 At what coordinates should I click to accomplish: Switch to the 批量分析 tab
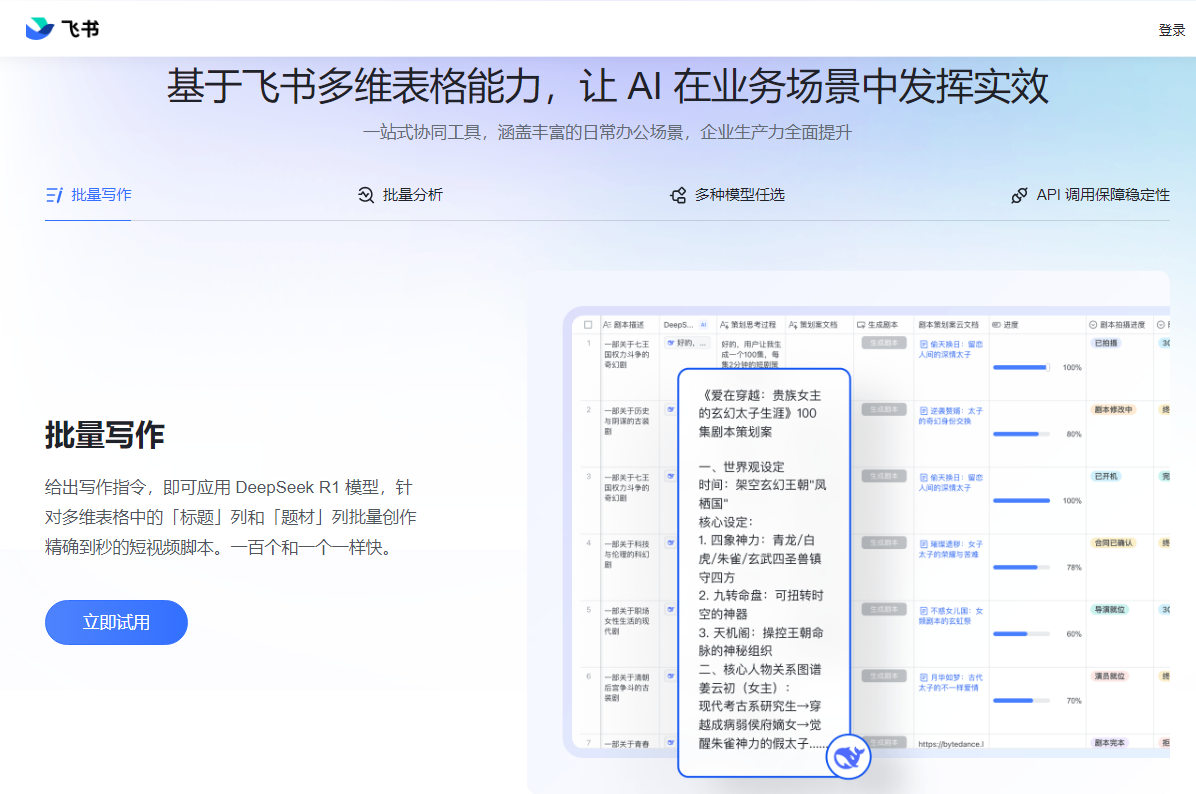(412, 194)
